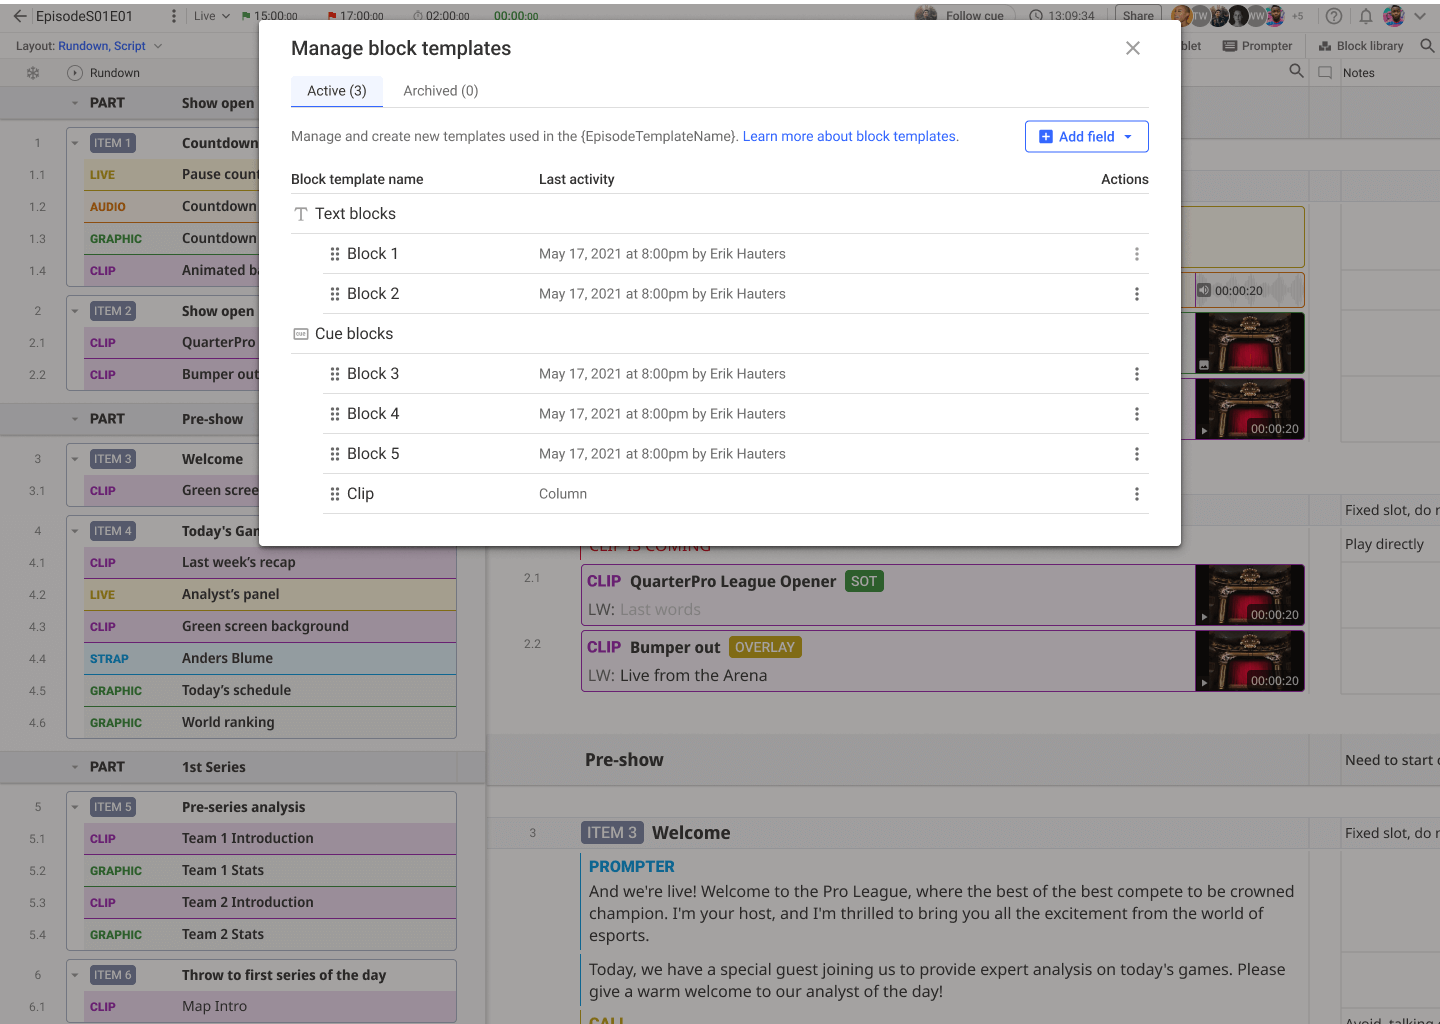1440x1024 pixels.
Task: Click the SOT tag on QuarterPro League Opener
Action: 864,582
